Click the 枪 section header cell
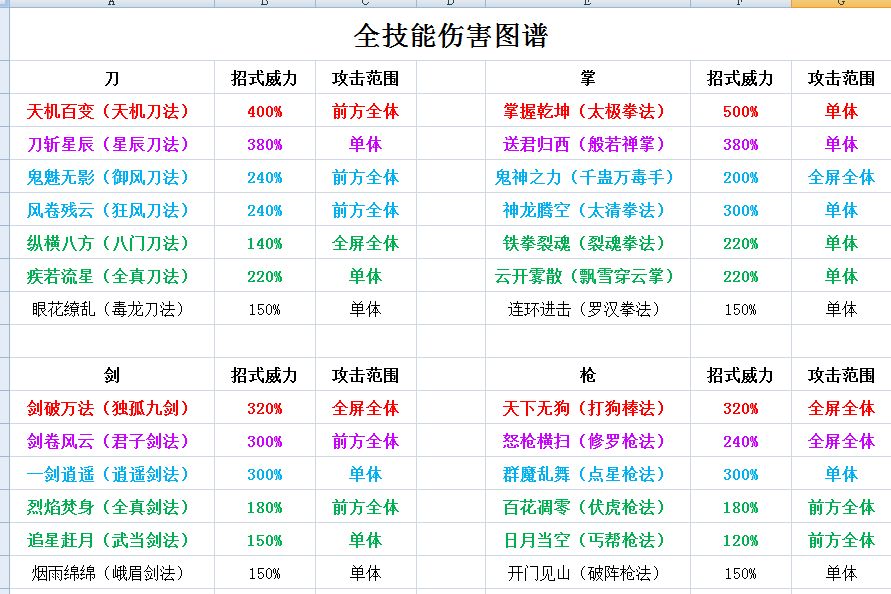The height and width of the screenshot is (594, 891). 588,375
